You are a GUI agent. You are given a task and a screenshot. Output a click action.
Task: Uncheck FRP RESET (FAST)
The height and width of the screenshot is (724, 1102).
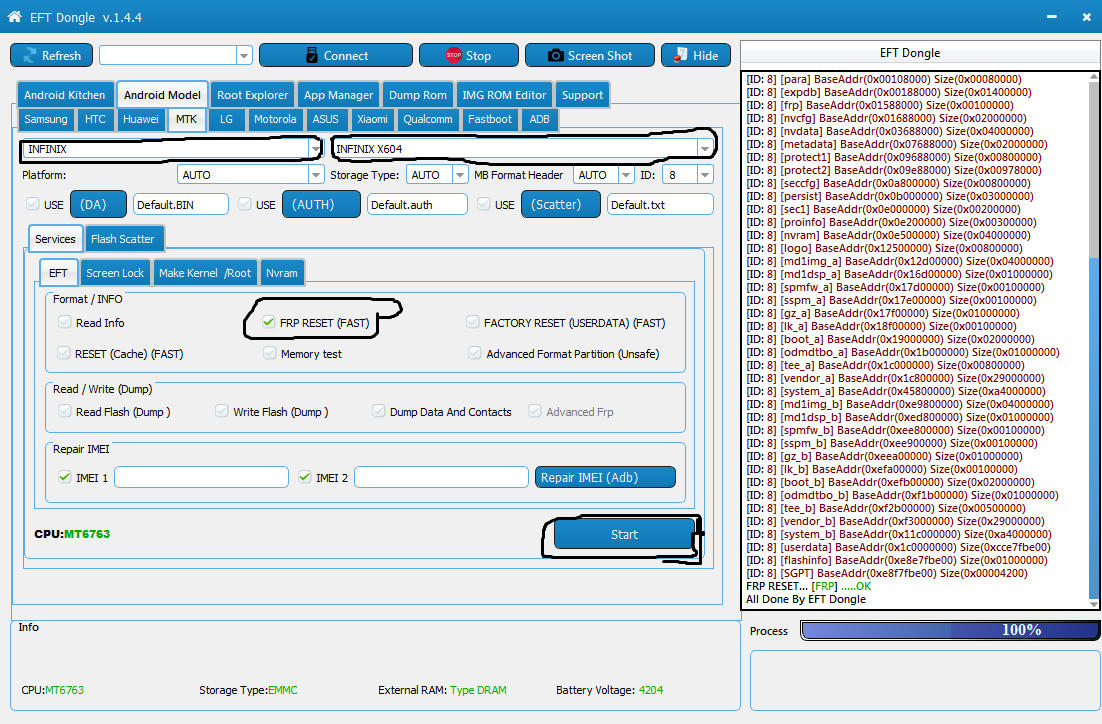[268, 322]
